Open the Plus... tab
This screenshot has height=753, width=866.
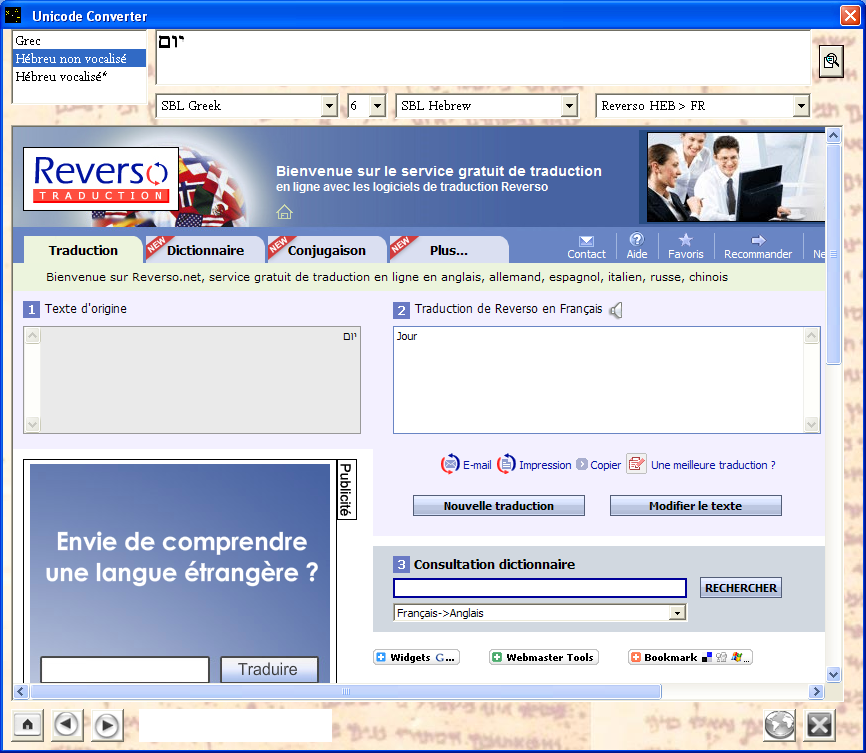tap(448, 250)
